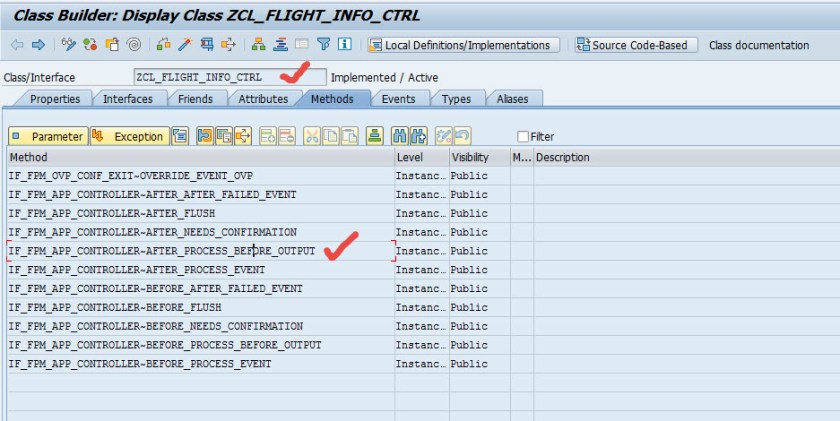Select method IF_FPM_APP_CONTROLLER~BEFORE_NEEDS_CONFIRMATION
Screen dimensions: 840x421
click(x=201, y=326)
